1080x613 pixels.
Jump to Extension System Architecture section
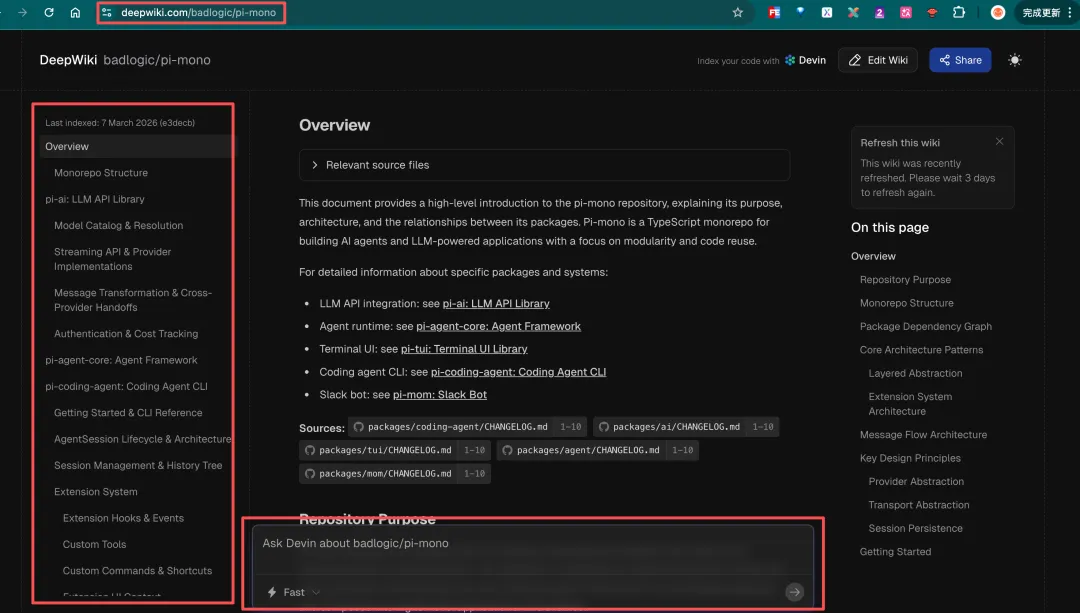click(910, 404)
